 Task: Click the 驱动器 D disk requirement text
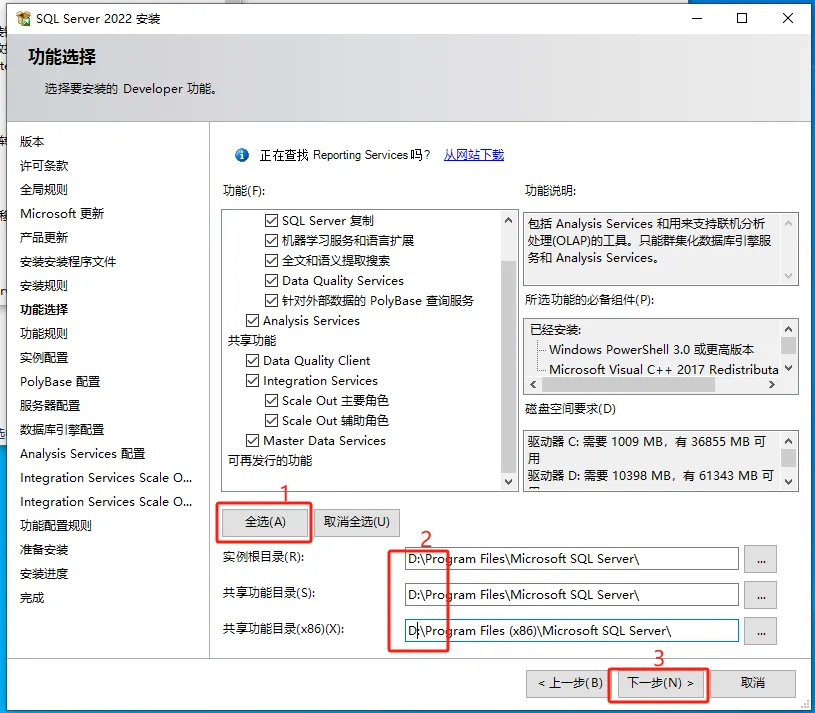pos(650,476)
